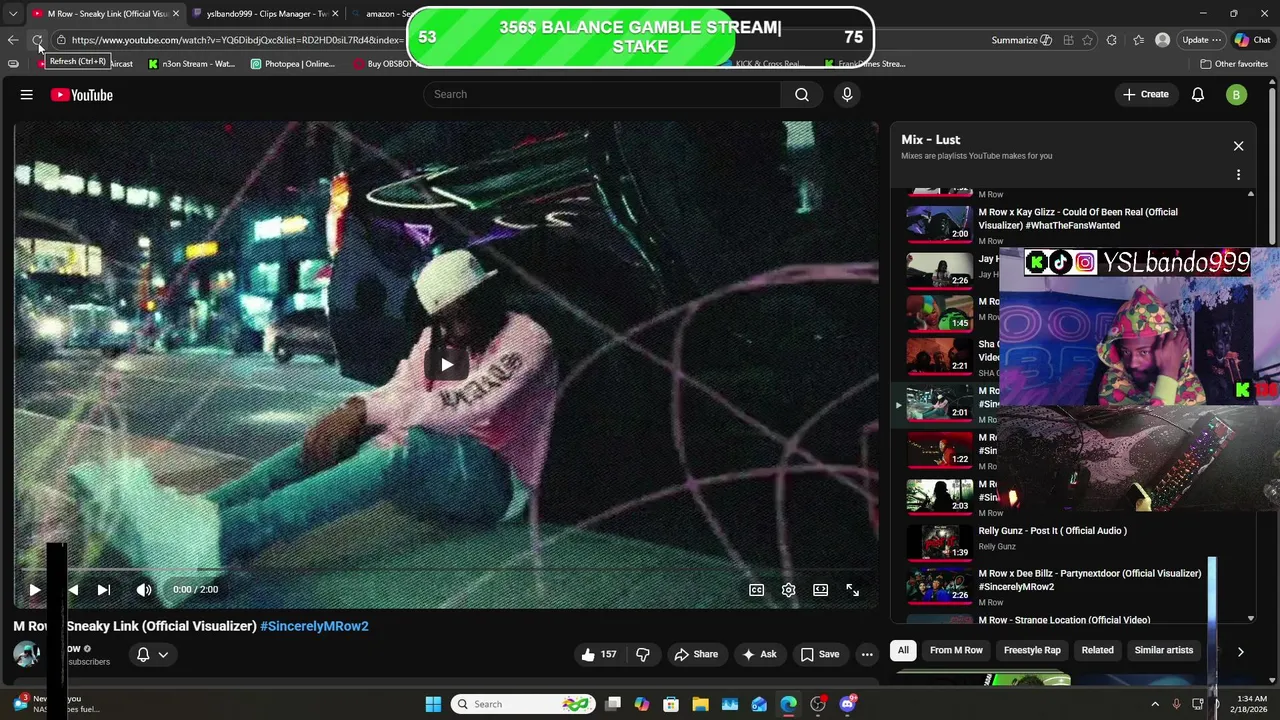The image size is (1280, 720).
Task: Open the YouTube guide hamburger menu
Action: tap(27, 95)
